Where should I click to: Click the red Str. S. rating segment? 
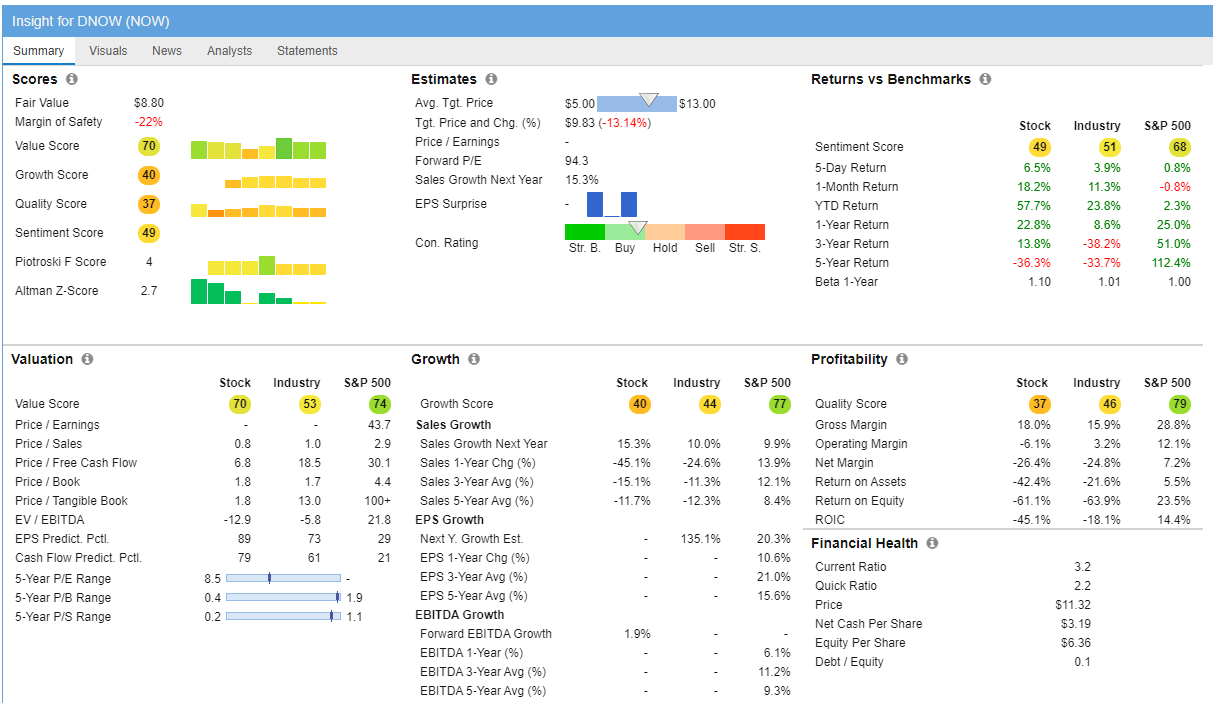(x=745, y=232)
